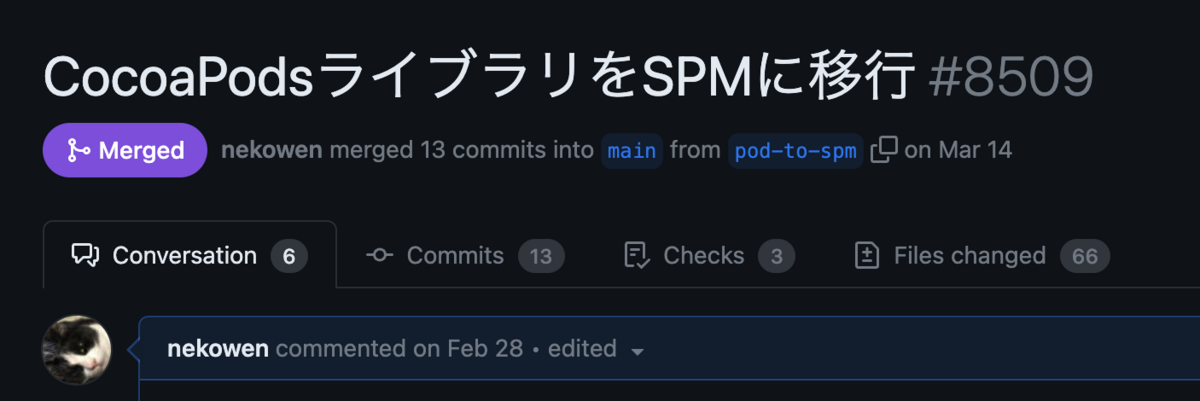Open the main branch link
Image resolution: width=1200 pixels, height=401 pixels.
(632, 151)
